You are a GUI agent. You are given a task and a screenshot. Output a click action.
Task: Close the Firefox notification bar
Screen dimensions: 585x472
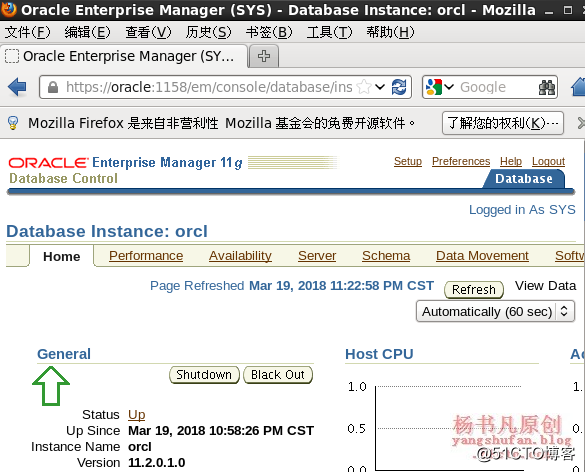[581, 123]
